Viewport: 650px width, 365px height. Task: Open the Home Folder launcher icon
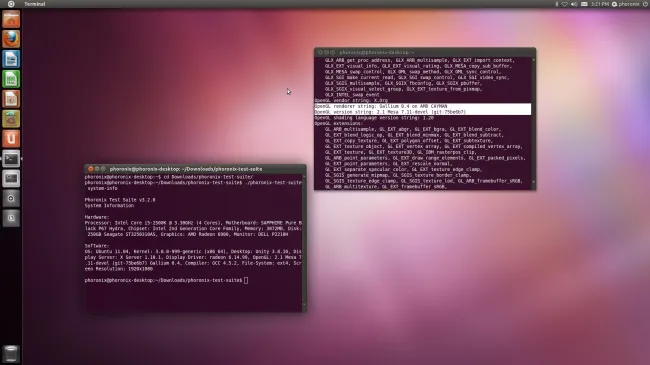(x=11, y=19)
